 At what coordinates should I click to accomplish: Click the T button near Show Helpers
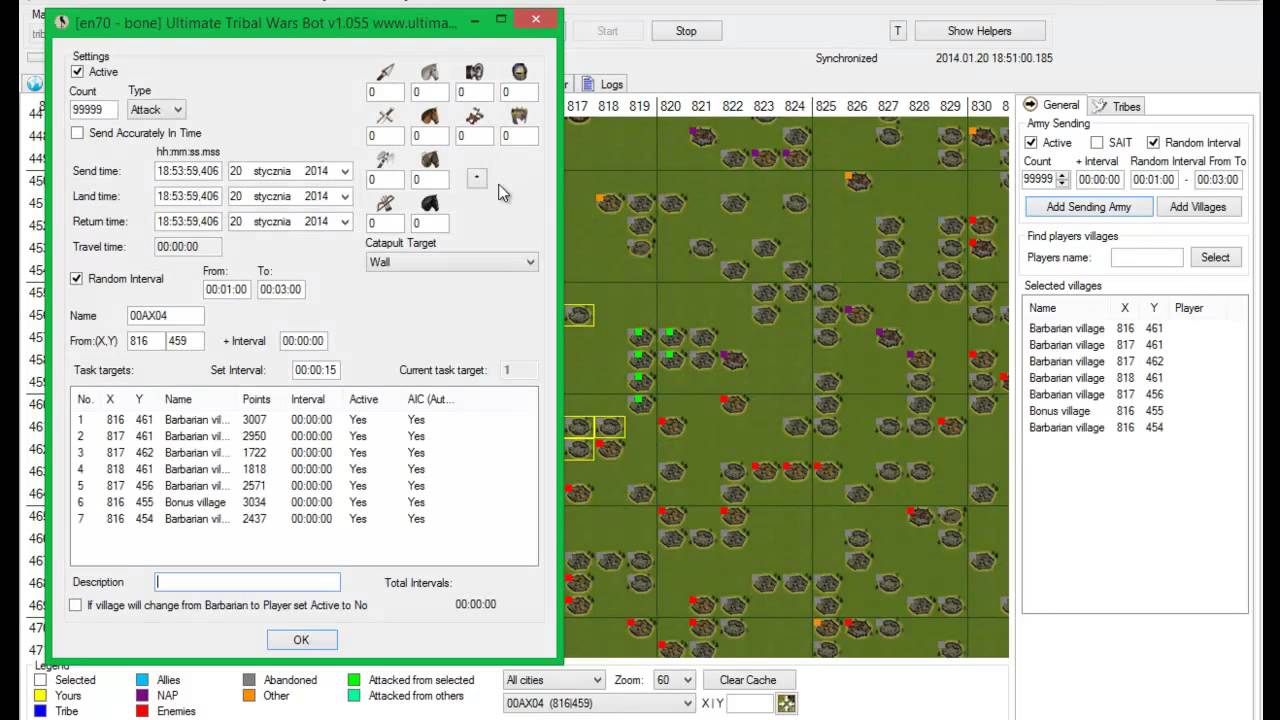(897, 31)
